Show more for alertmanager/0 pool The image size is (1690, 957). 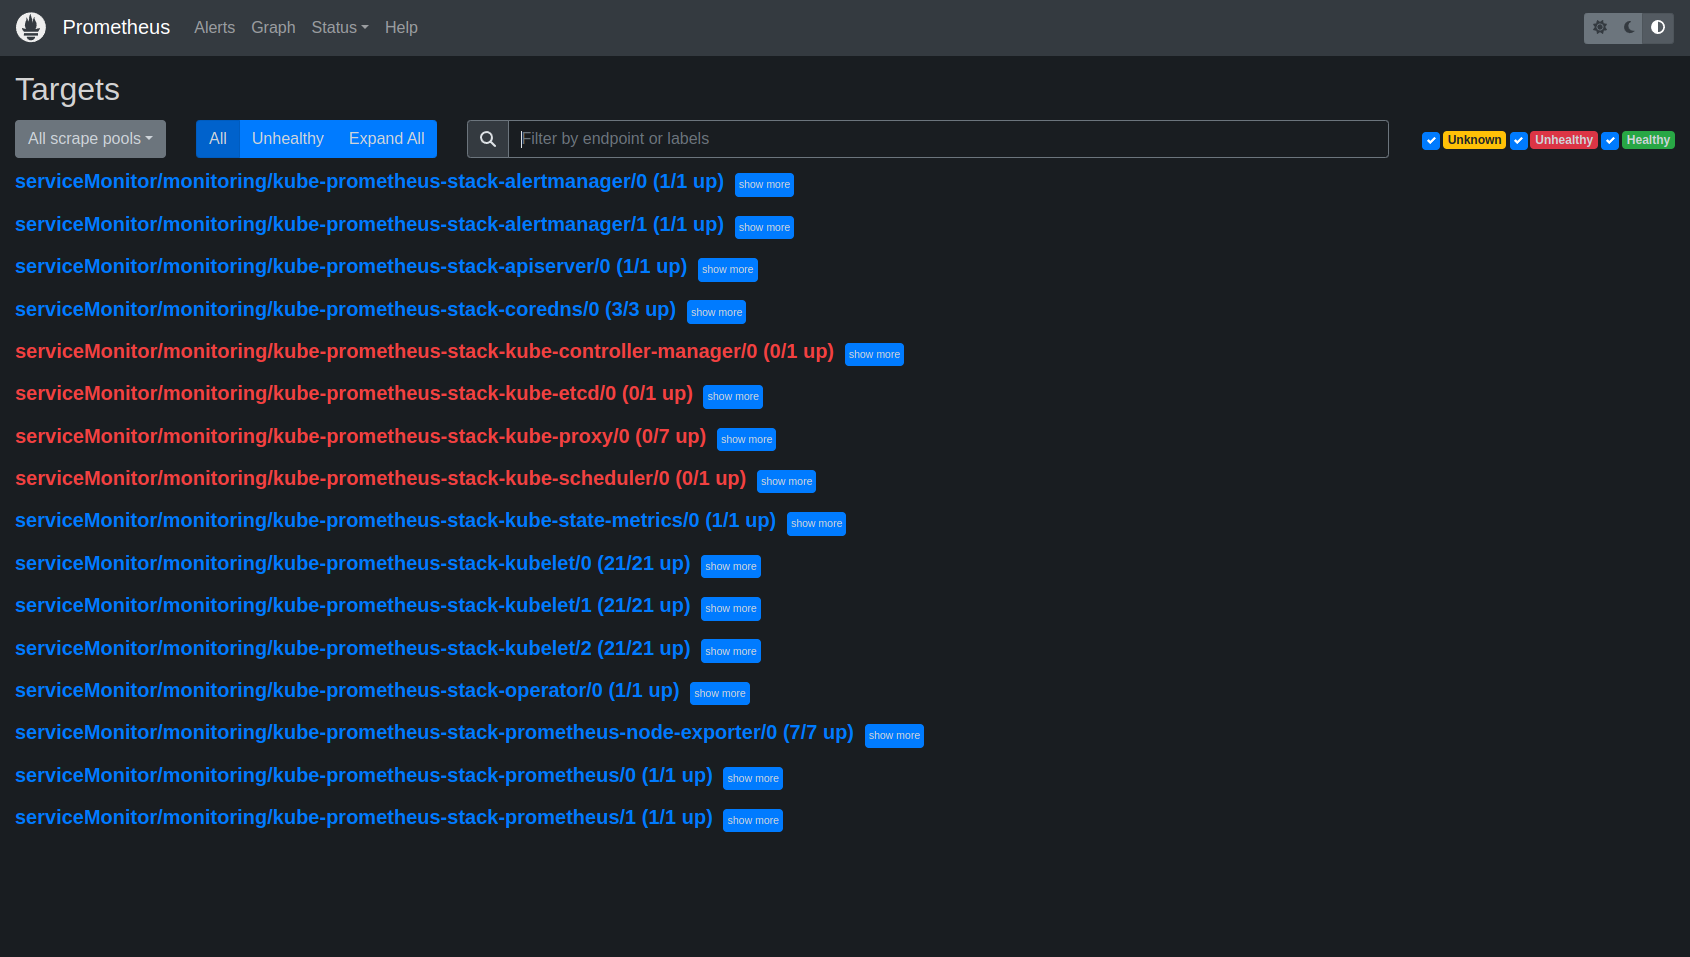point(764,185)
